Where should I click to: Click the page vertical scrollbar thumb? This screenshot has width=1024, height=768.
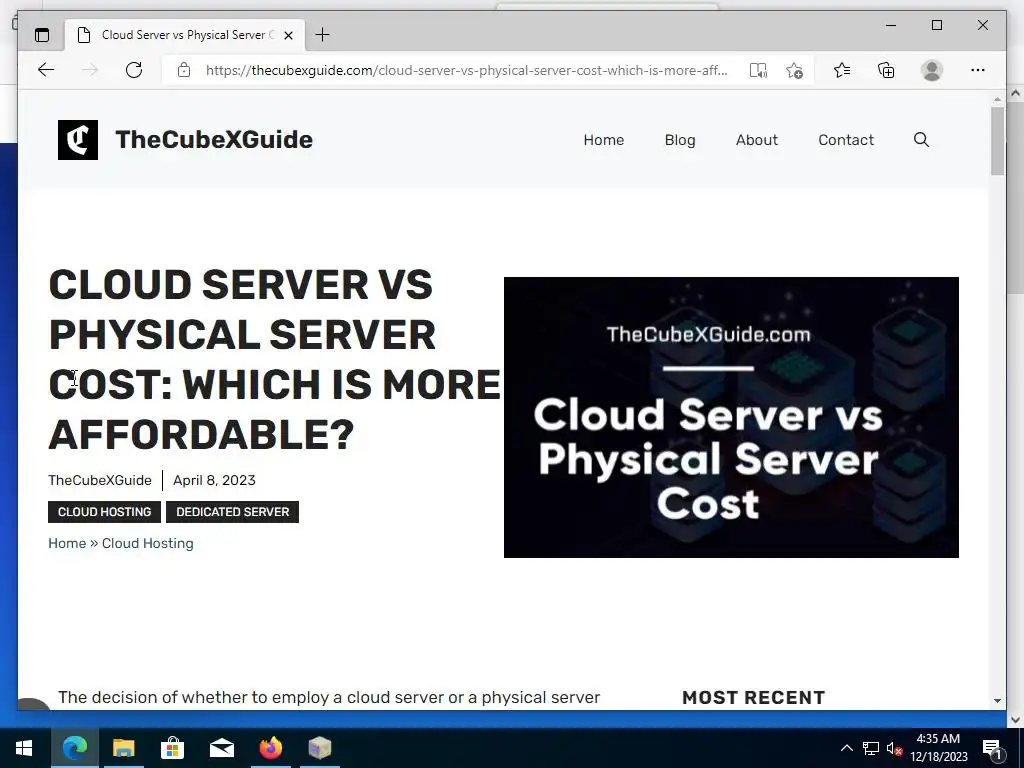(x=997, y=141)
